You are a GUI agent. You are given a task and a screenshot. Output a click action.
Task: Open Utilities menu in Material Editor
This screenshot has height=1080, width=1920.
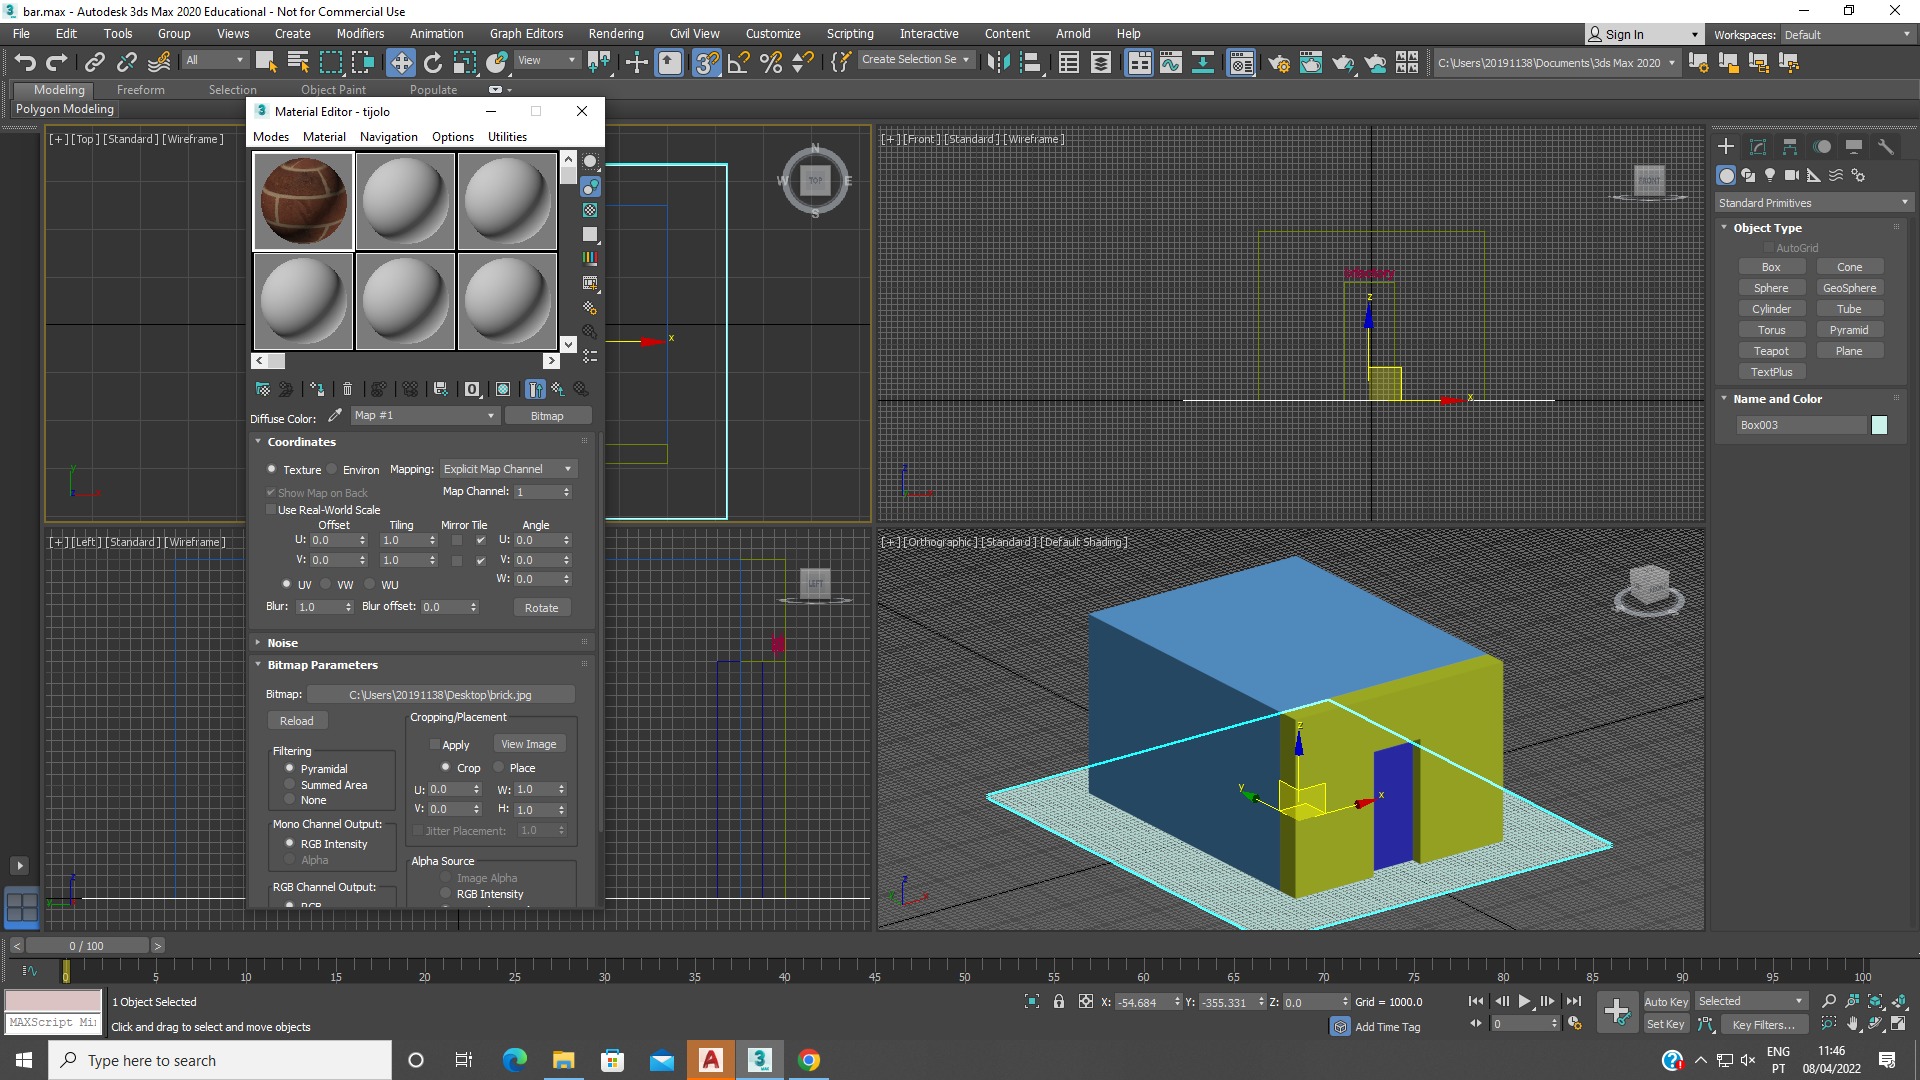click(x=507, y=137)
